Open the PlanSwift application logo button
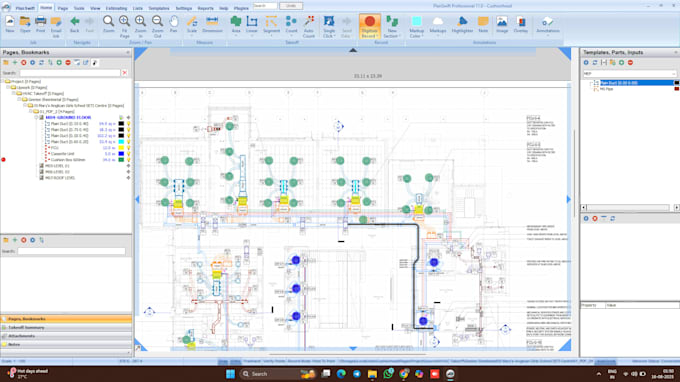Screen dimensions: 680x382 (x=6, y=7)
